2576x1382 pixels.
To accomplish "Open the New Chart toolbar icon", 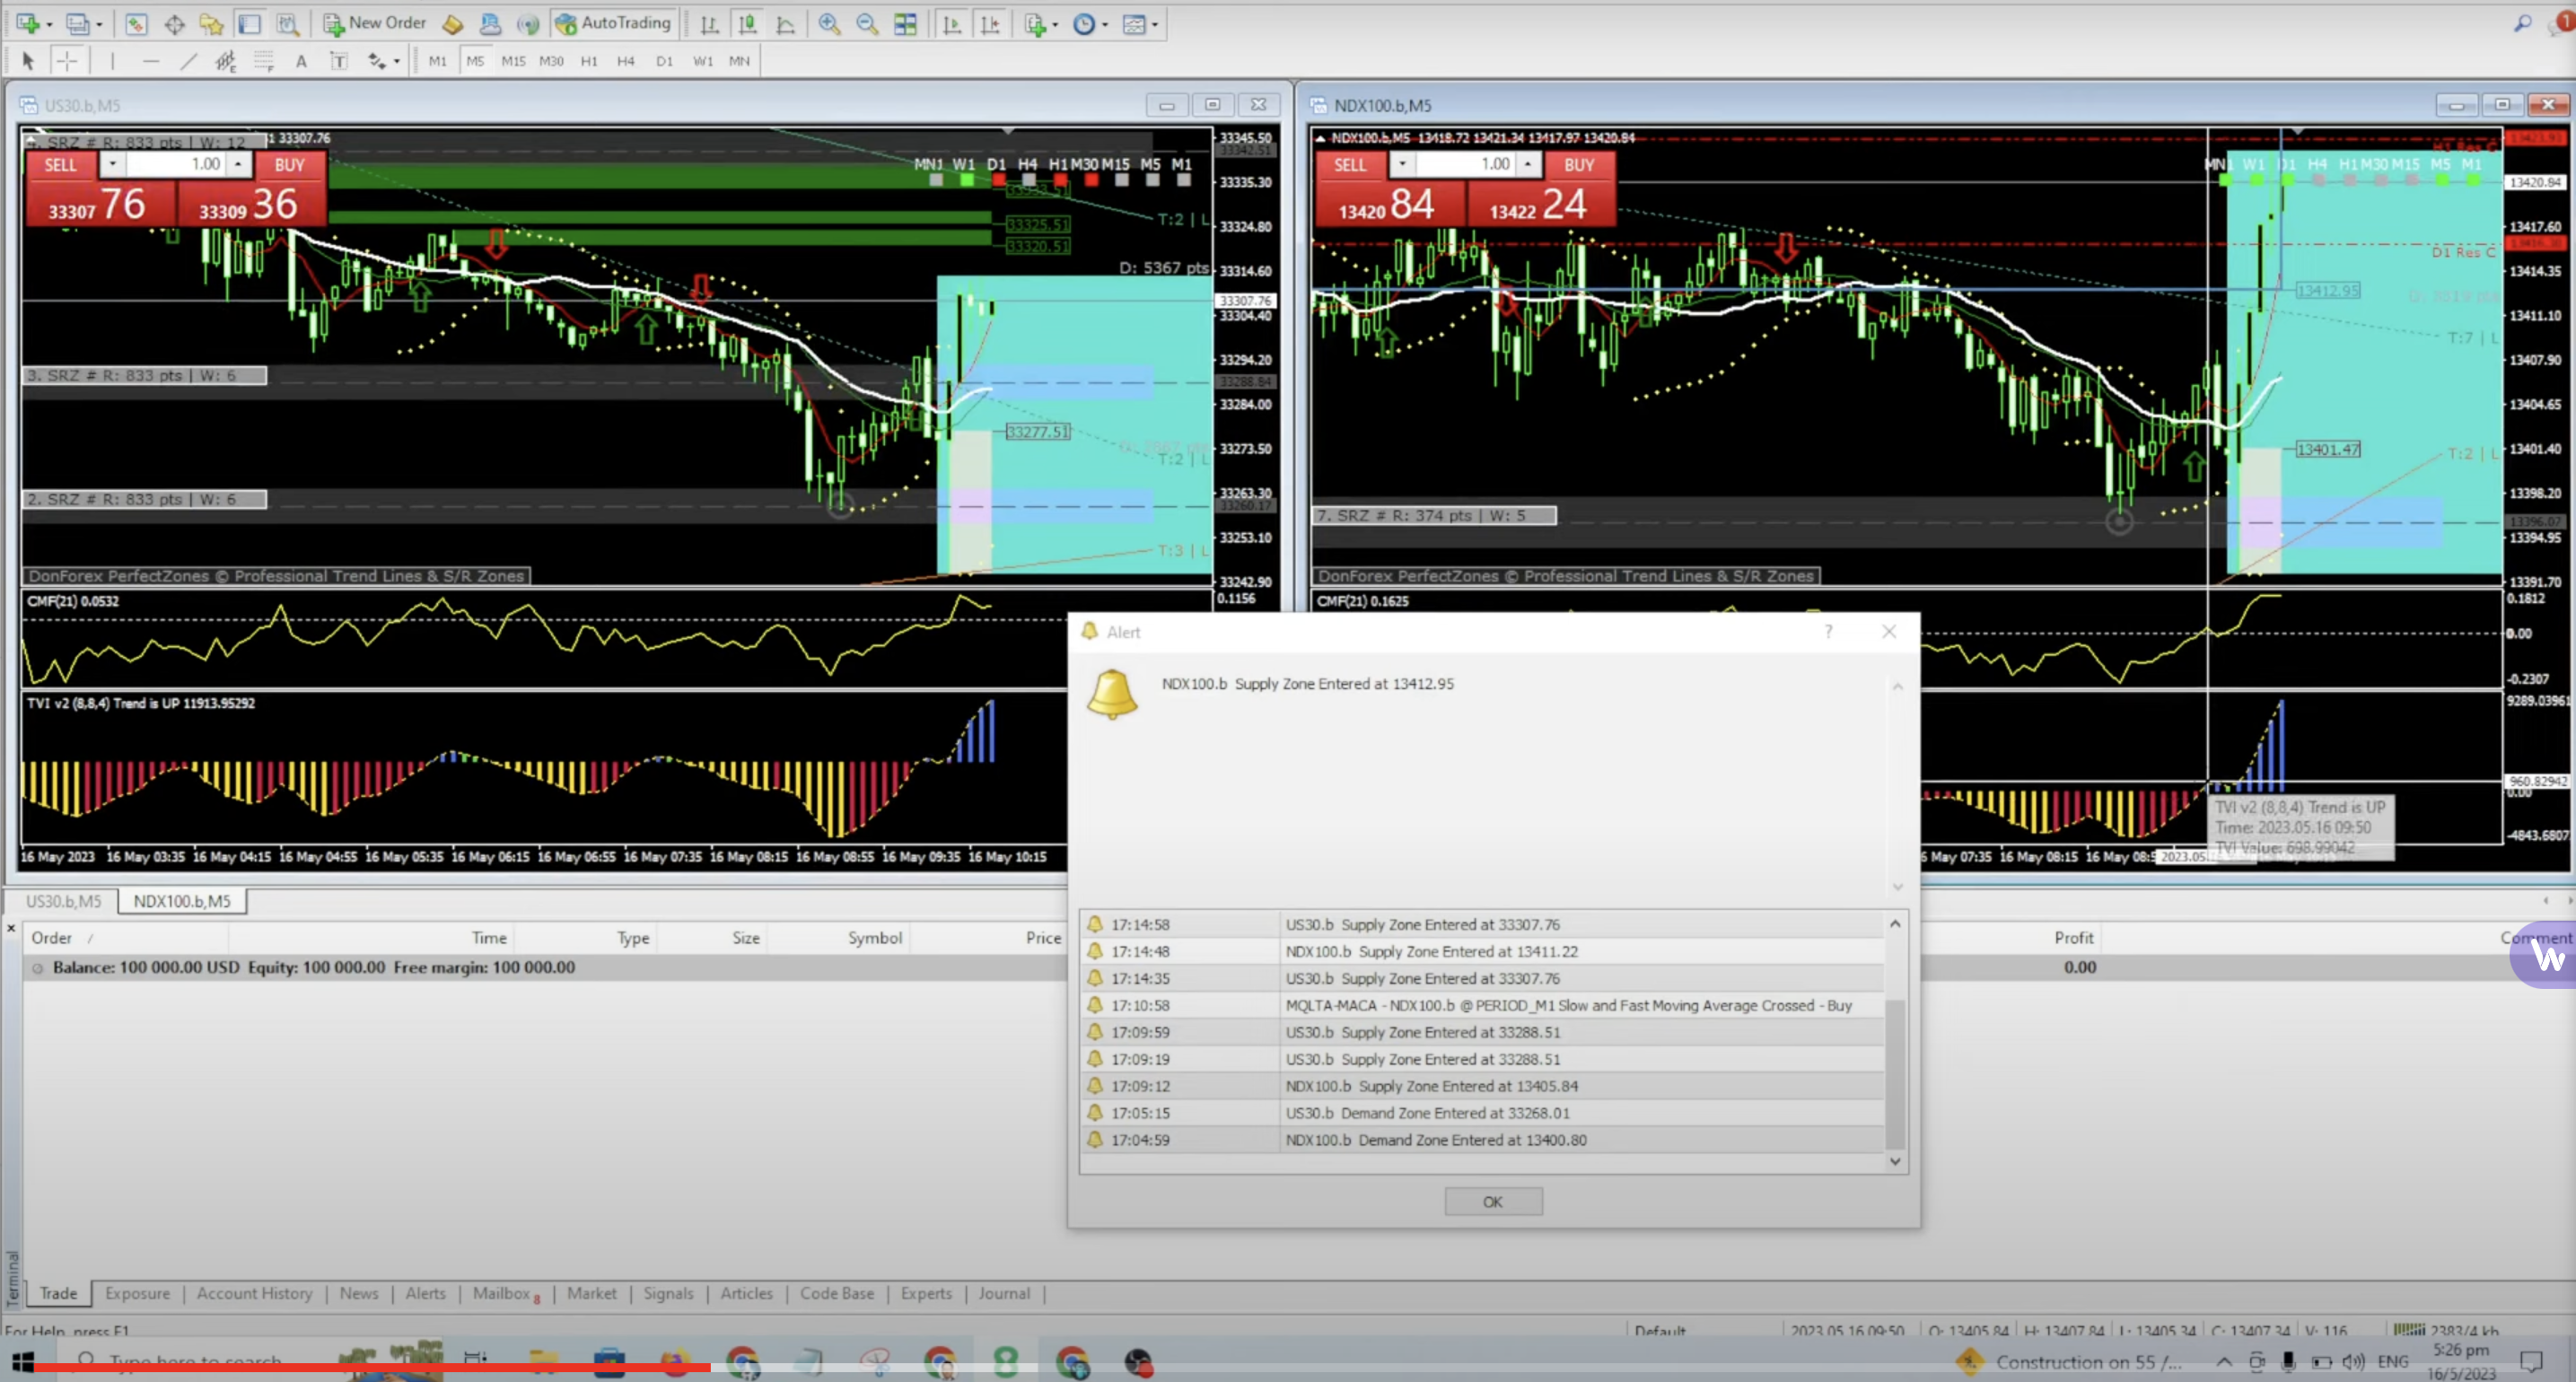I will click(x=28, y=23).
